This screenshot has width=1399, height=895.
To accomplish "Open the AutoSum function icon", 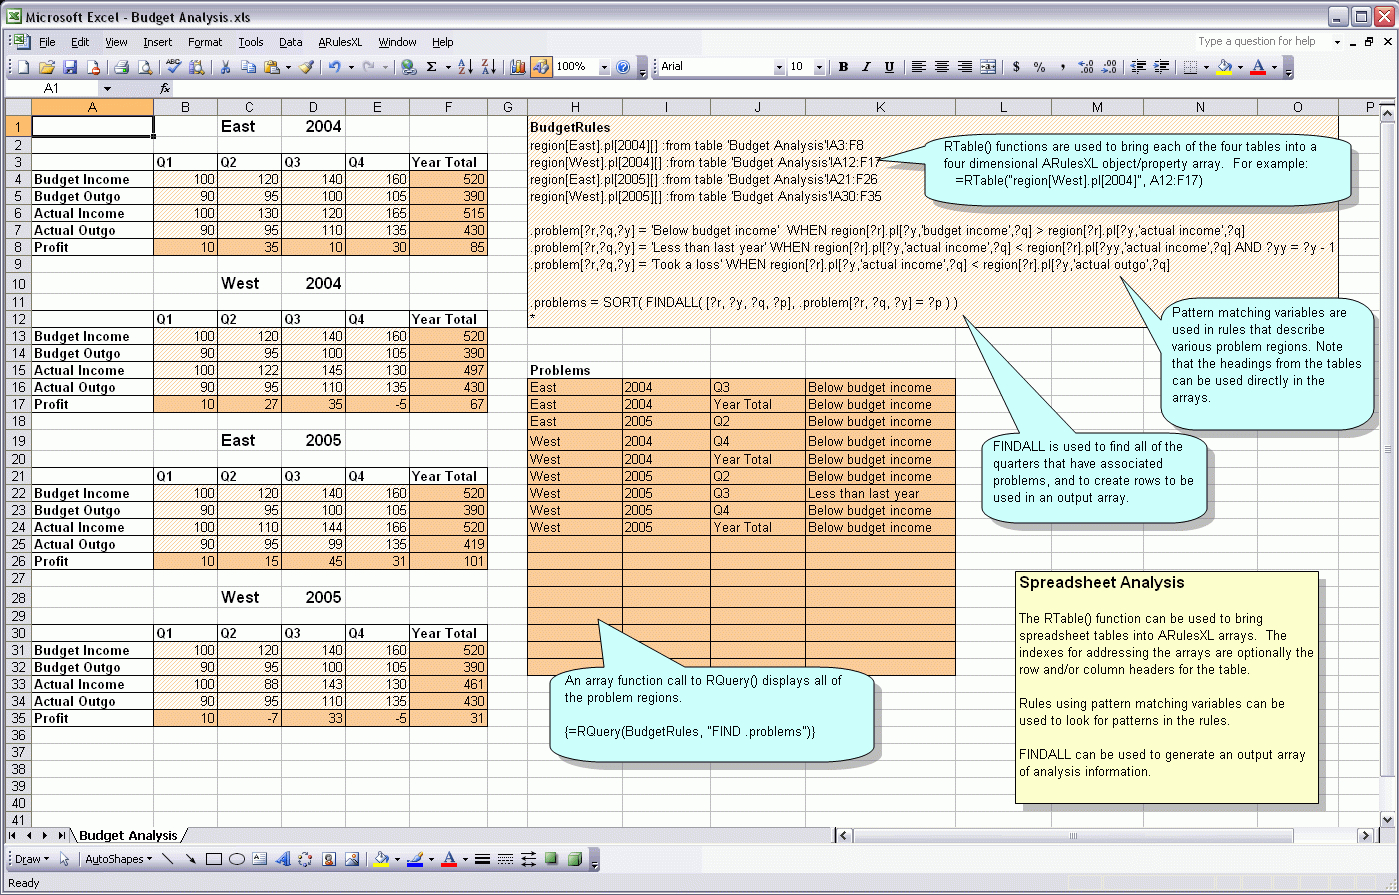I will (x=431, y=68).
